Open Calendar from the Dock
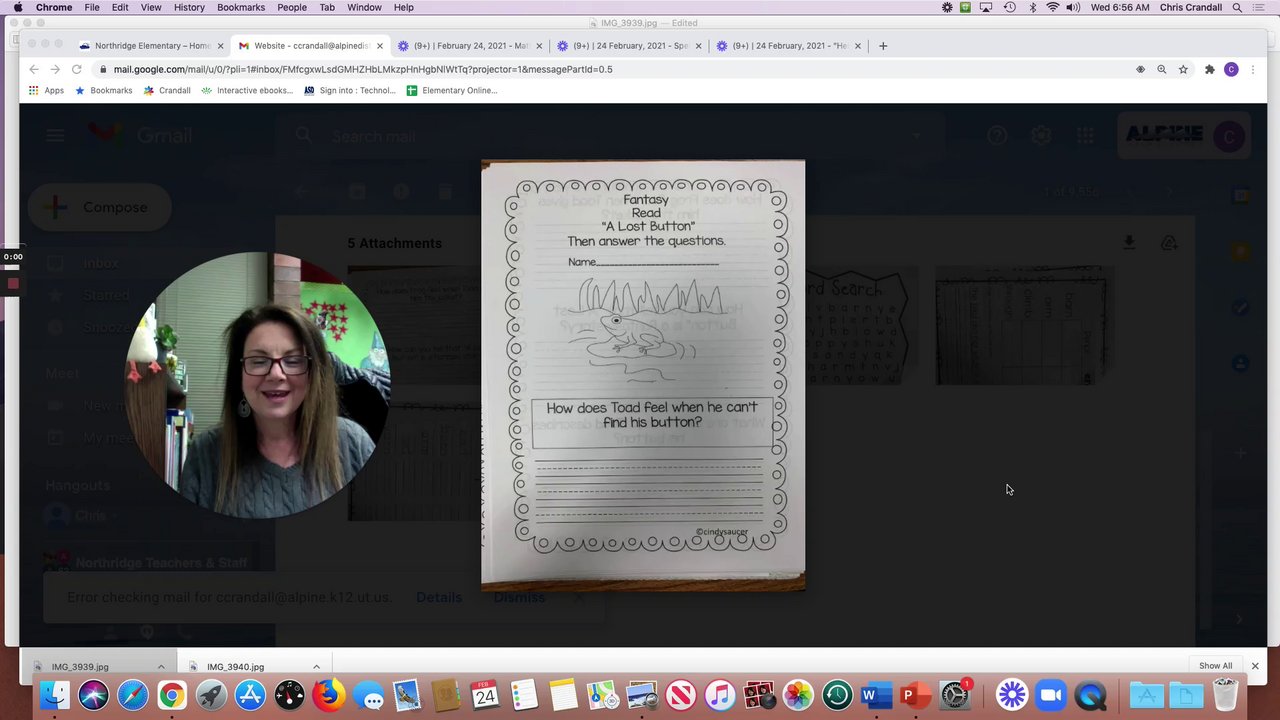Screen dimensions: 1280x720 pyautogui.click(x=485, y=695)
